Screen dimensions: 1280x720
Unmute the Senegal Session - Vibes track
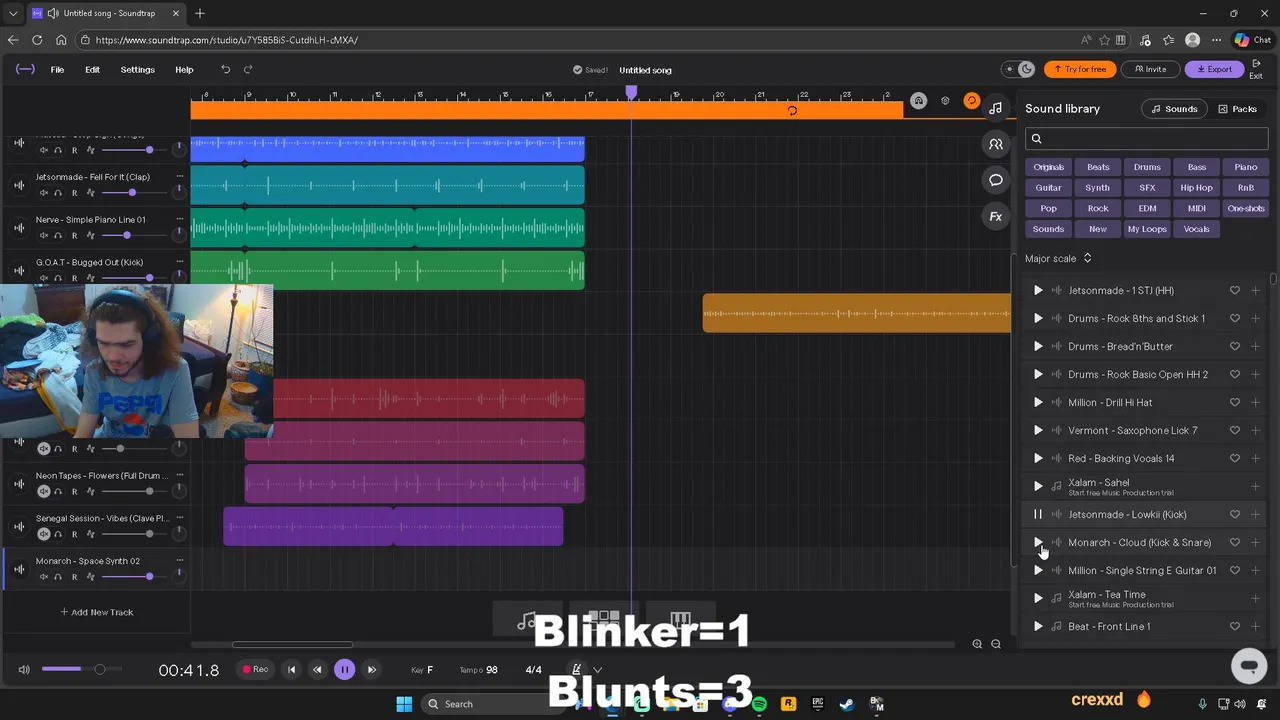44,534
